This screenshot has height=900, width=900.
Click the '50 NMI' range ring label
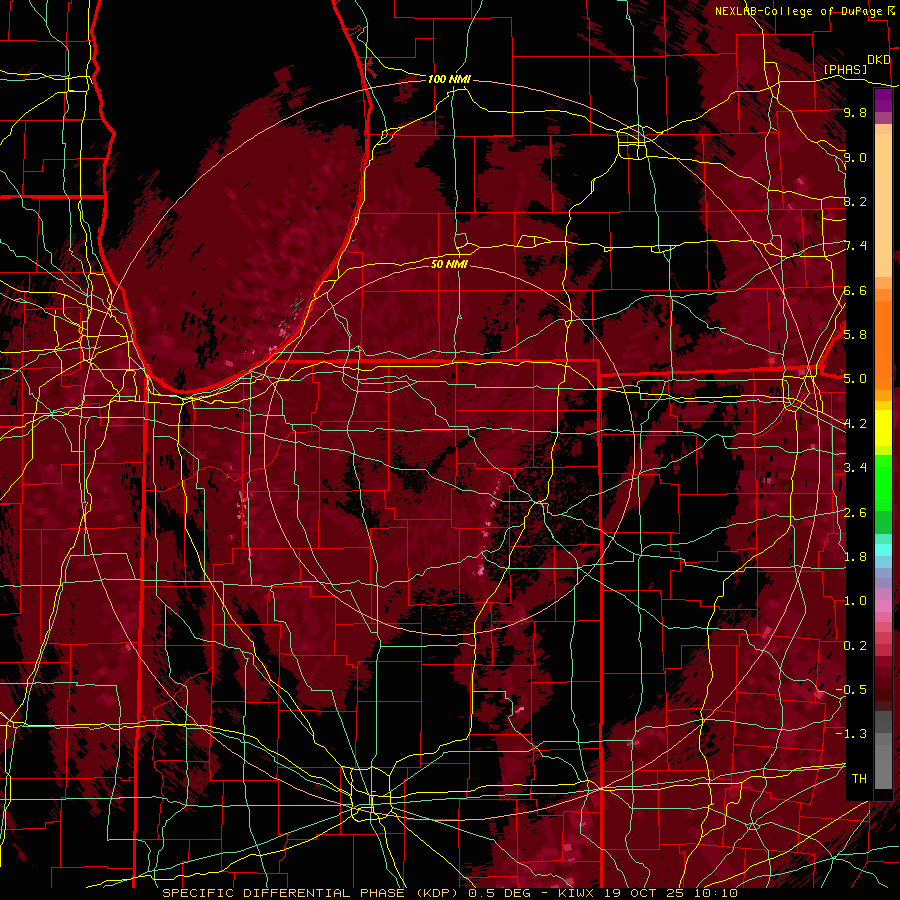click(x=449, y=264)
